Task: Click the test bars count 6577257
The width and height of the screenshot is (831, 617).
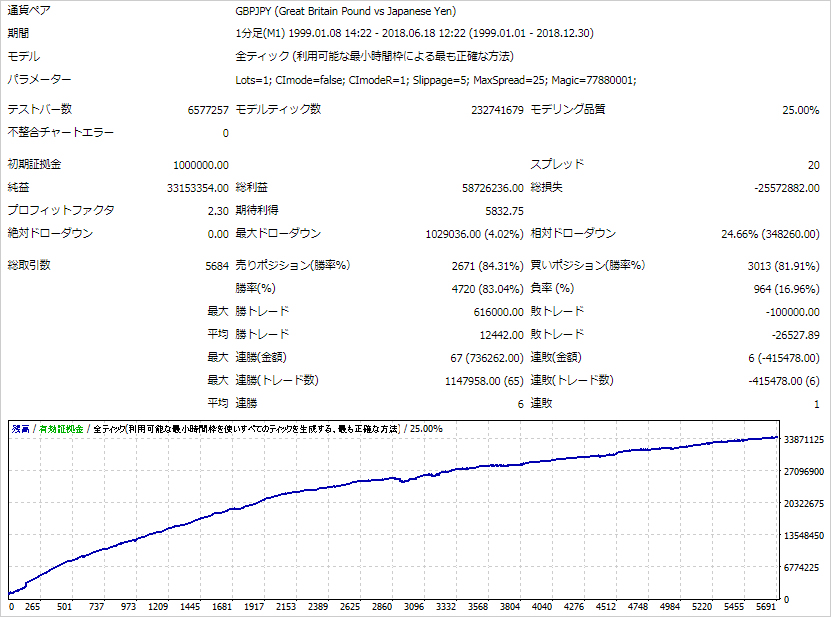Action: [x=208, y=110]
